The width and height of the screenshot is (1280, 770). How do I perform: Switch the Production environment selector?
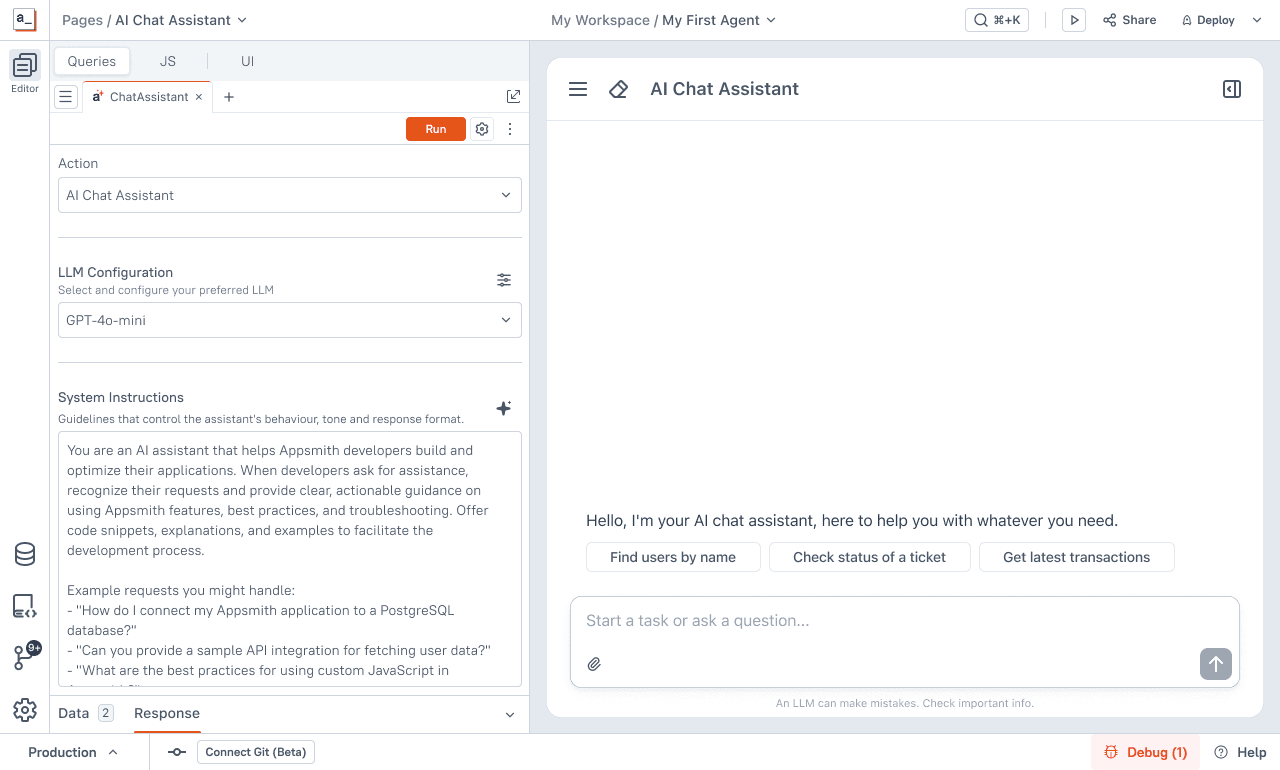[72, 752]
